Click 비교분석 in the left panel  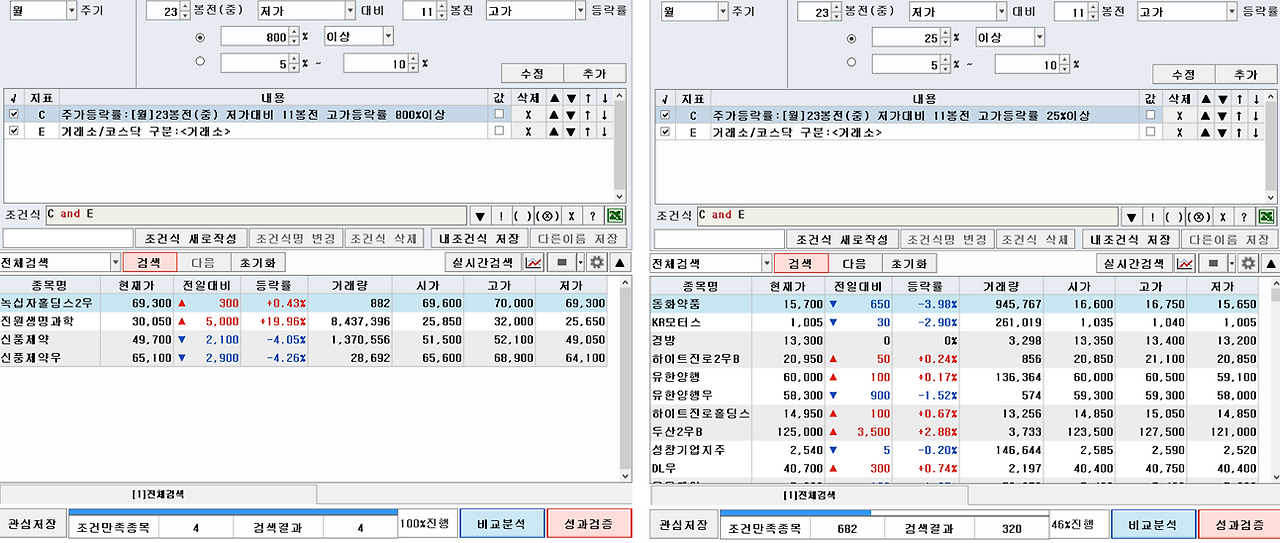[502, 523]
